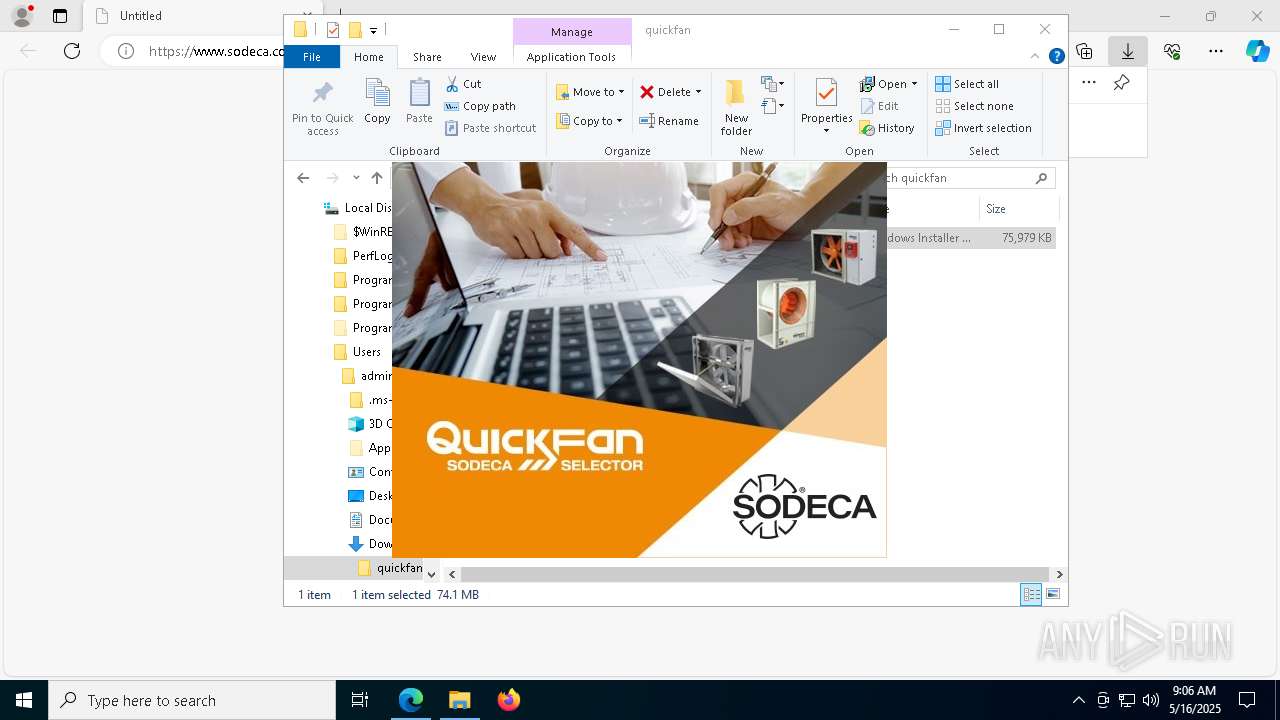Open the Easy access dropdown icon

coord(772,105)
